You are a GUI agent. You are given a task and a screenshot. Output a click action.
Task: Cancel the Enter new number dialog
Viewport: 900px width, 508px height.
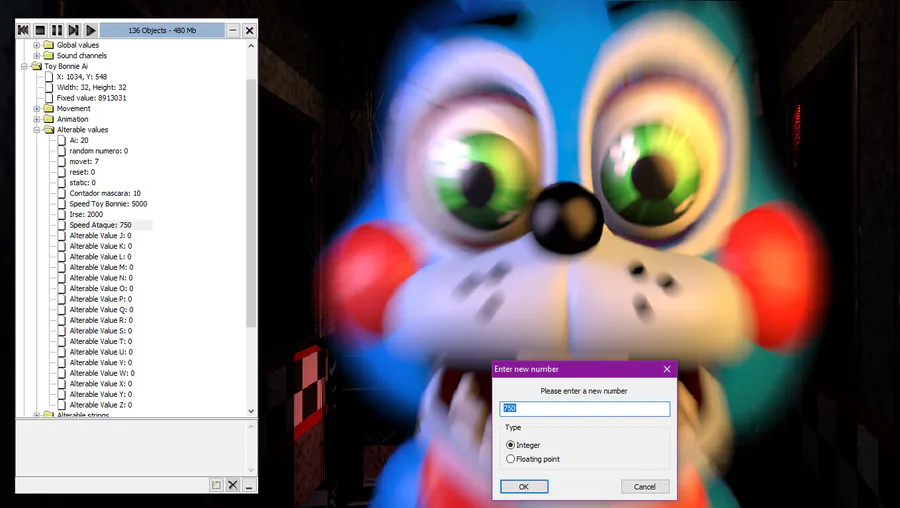645,487
